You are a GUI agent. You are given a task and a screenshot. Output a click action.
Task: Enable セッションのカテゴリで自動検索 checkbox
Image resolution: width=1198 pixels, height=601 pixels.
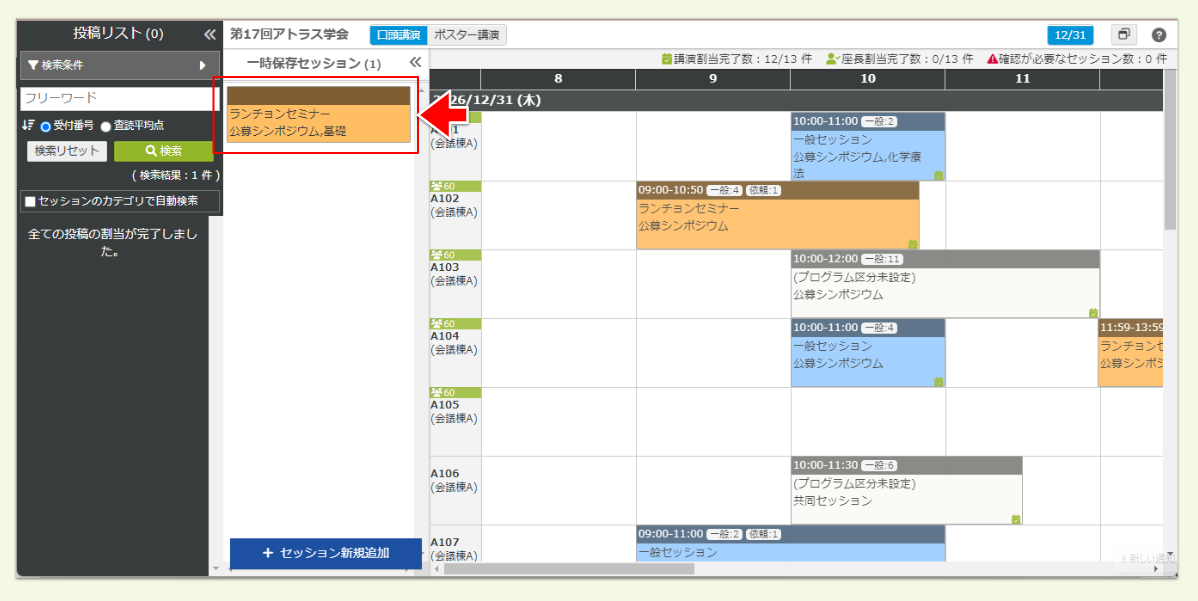30,201
